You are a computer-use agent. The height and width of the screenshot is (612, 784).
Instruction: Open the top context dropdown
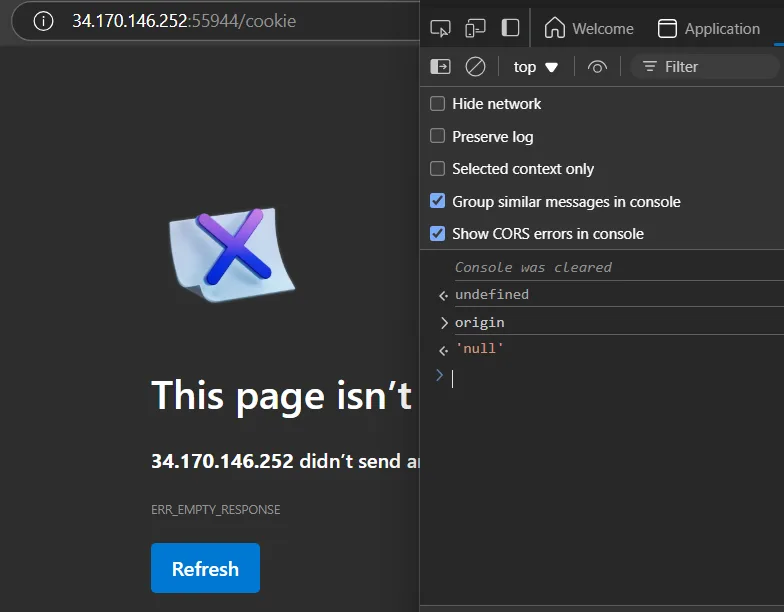tap(536, 66)
